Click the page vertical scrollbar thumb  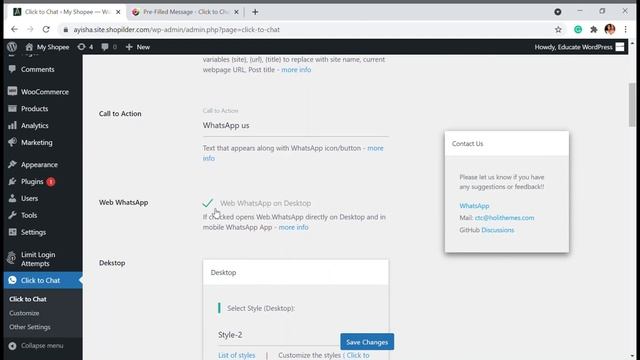(x=632, y=105)
